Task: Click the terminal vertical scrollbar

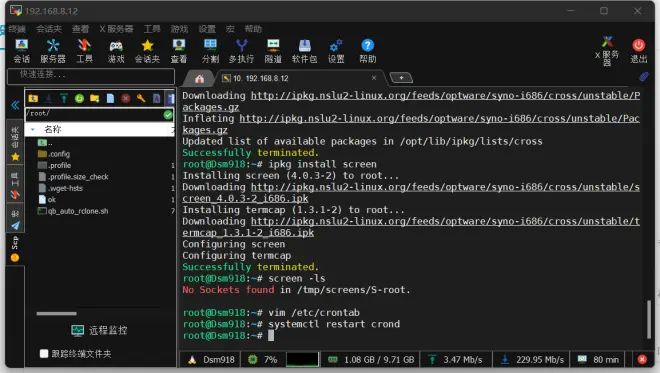Action: tap(649, 319)
